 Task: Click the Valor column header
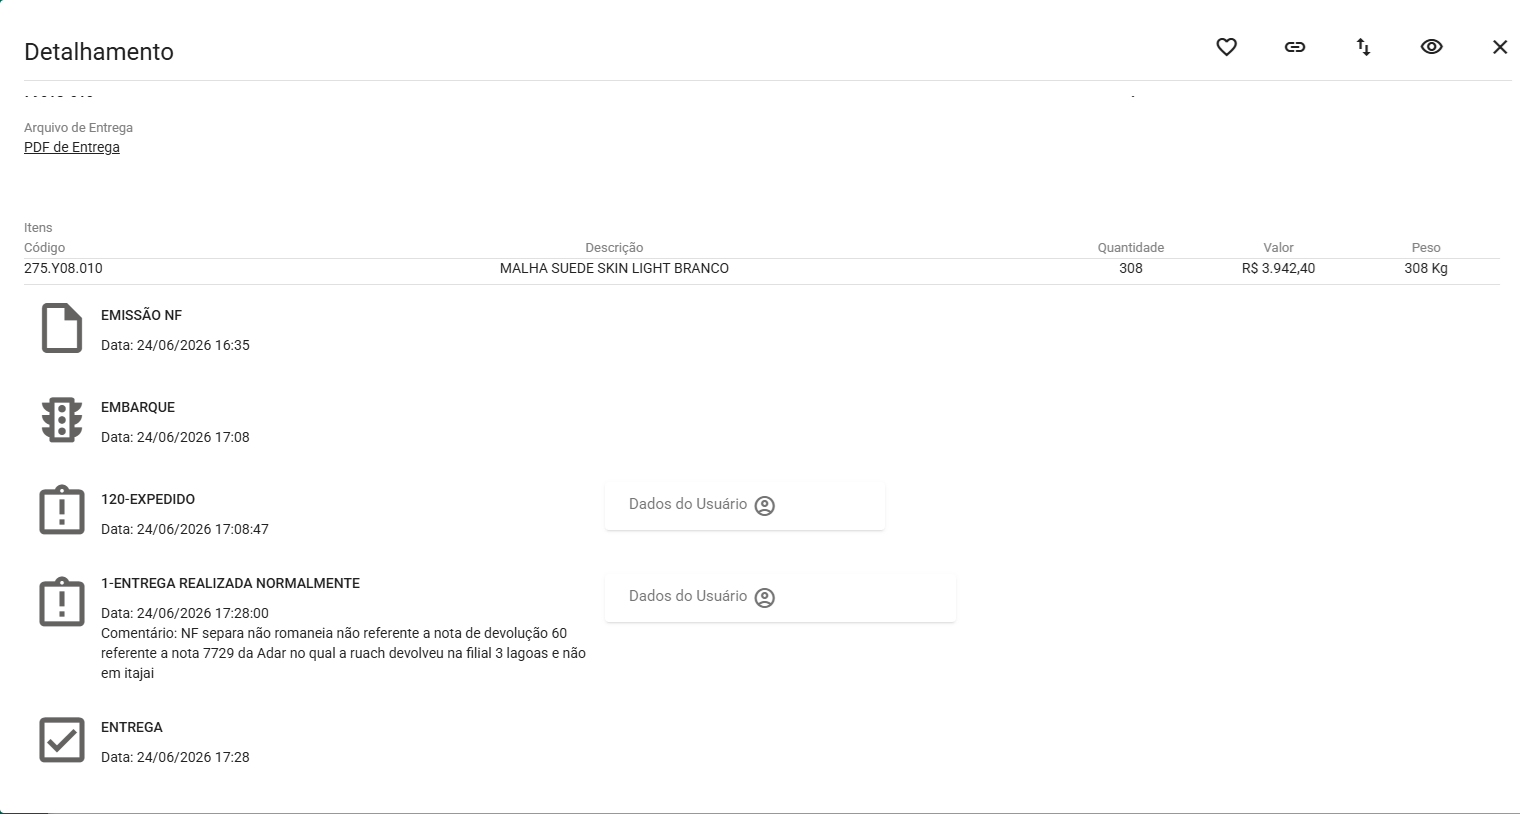(x=1279, y=247)
